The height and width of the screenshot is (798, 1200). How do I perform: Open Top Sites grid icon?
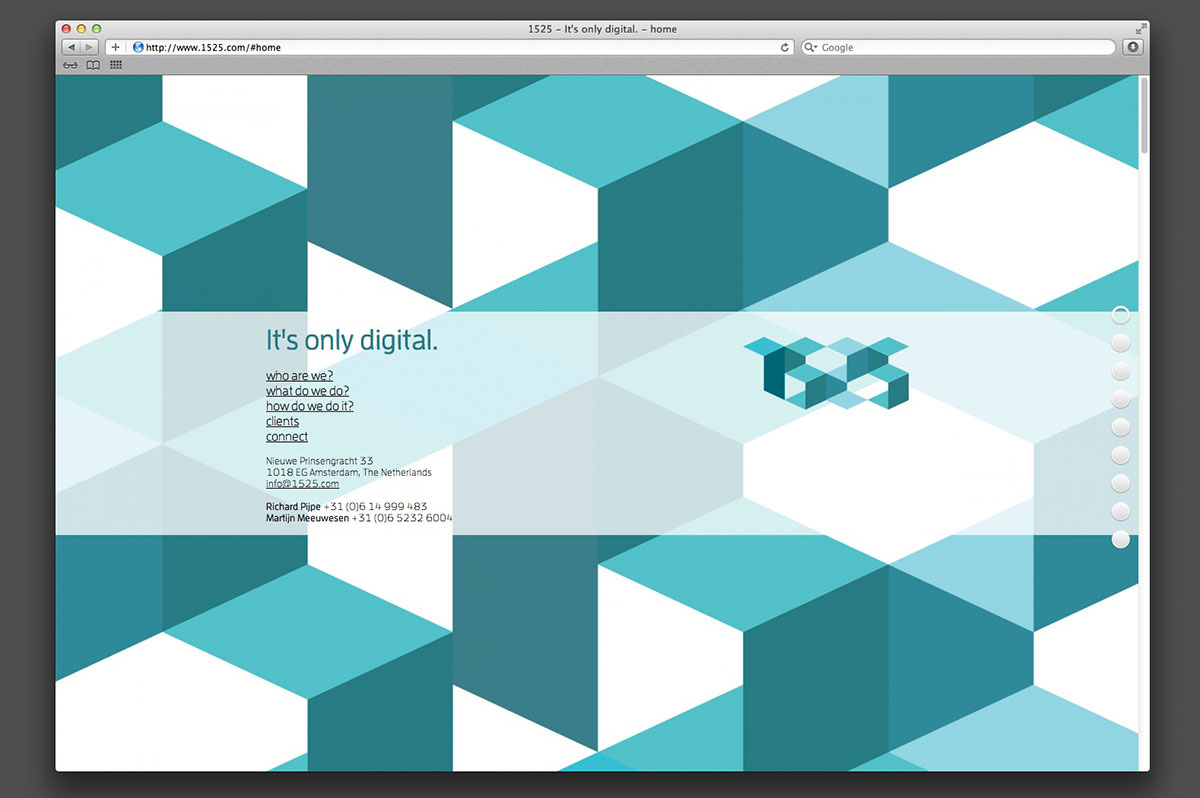[x=116, y=65]
